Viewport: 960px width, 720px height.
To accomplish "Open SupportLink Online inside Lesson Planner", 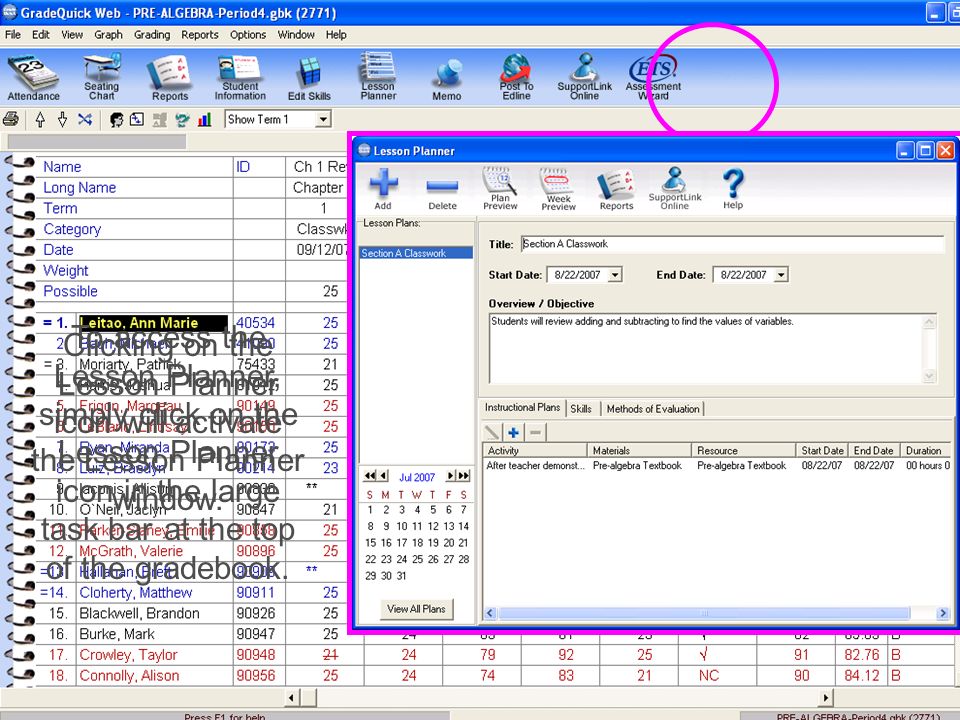I will tap(675, 189).
